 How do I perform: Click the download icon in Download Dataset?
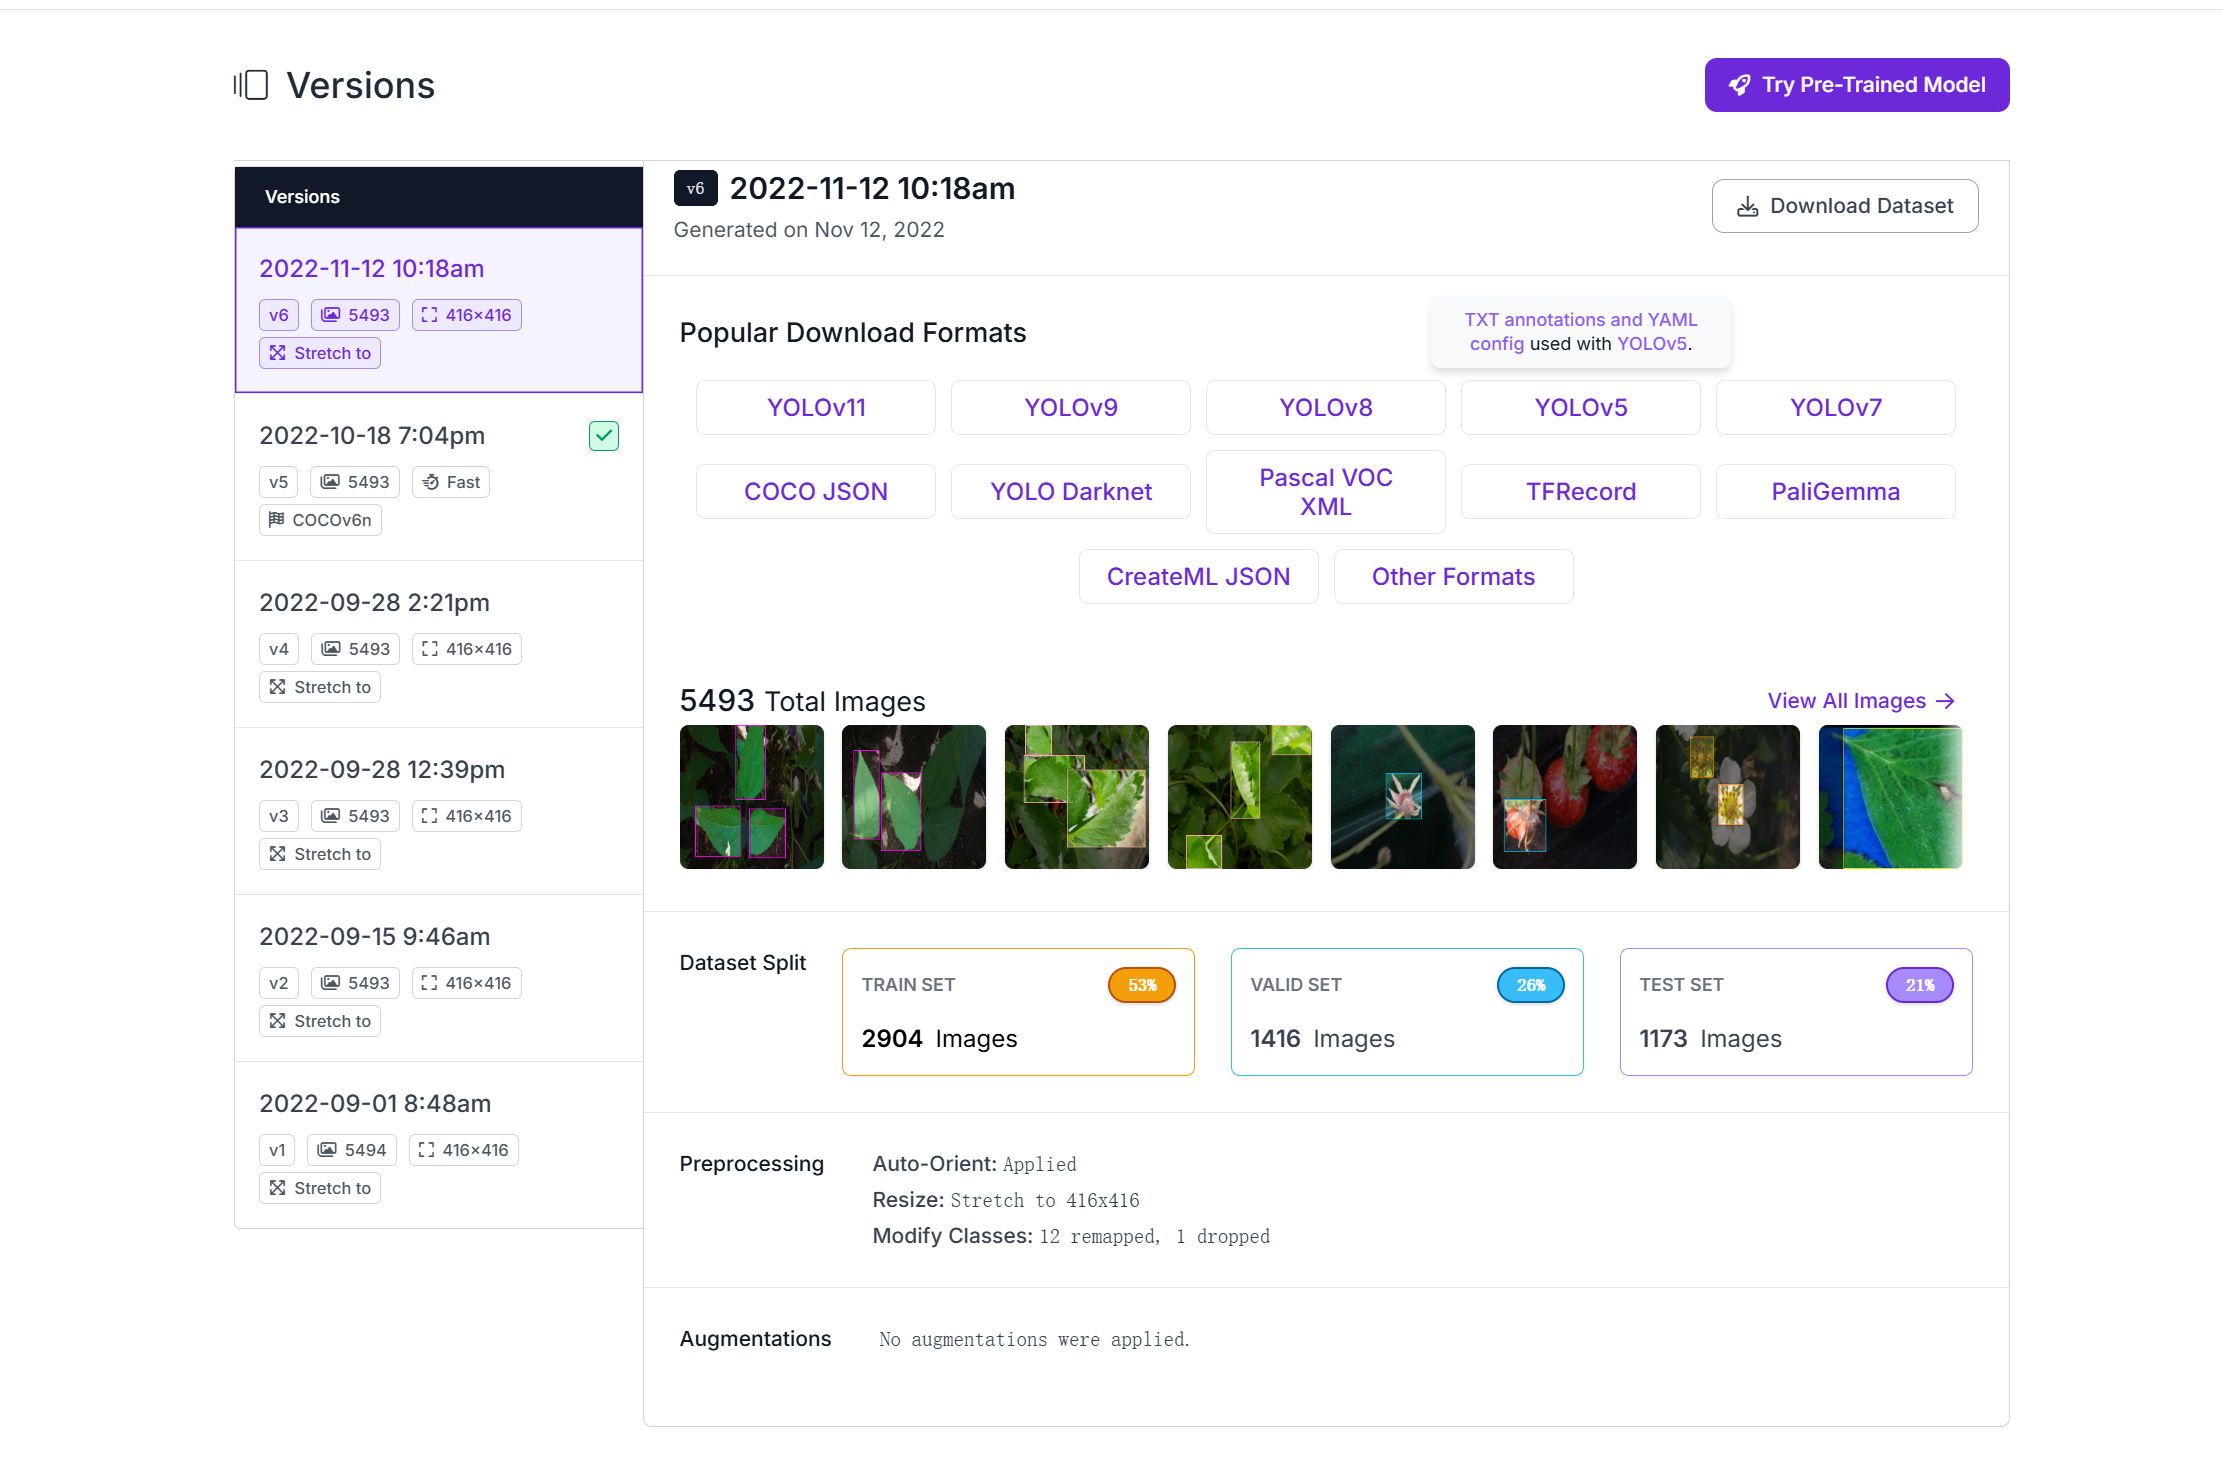[x=1747, y=206]
